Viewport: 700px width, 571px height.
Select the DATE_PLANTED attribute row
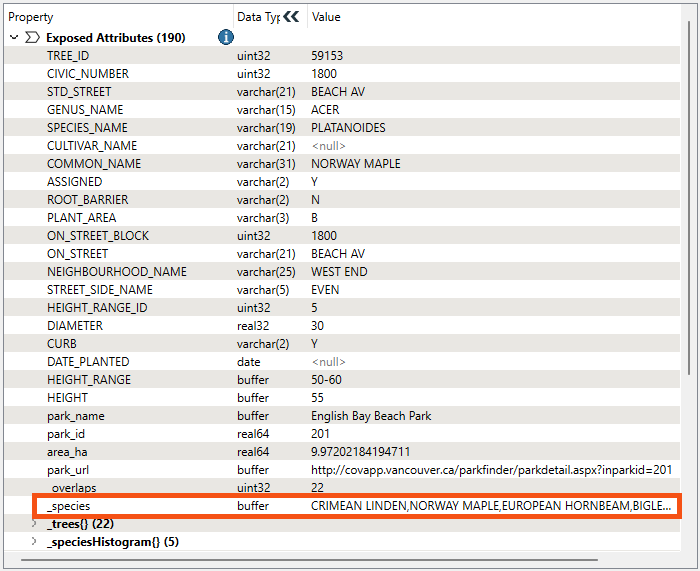click(x=88, y=362)
